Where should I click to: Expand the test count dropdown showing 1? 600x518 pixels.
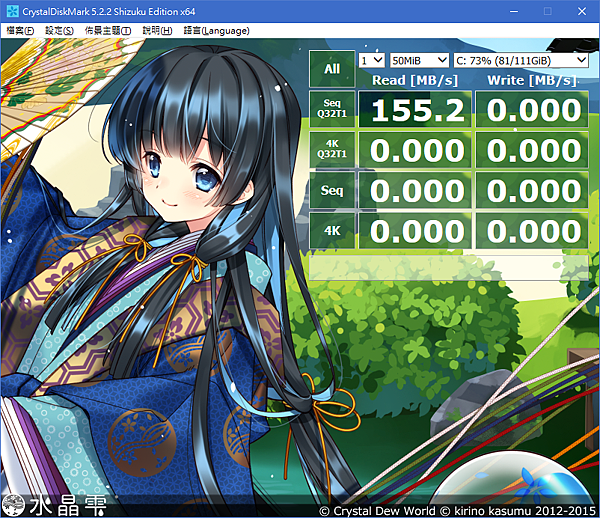tap(372, 60)
